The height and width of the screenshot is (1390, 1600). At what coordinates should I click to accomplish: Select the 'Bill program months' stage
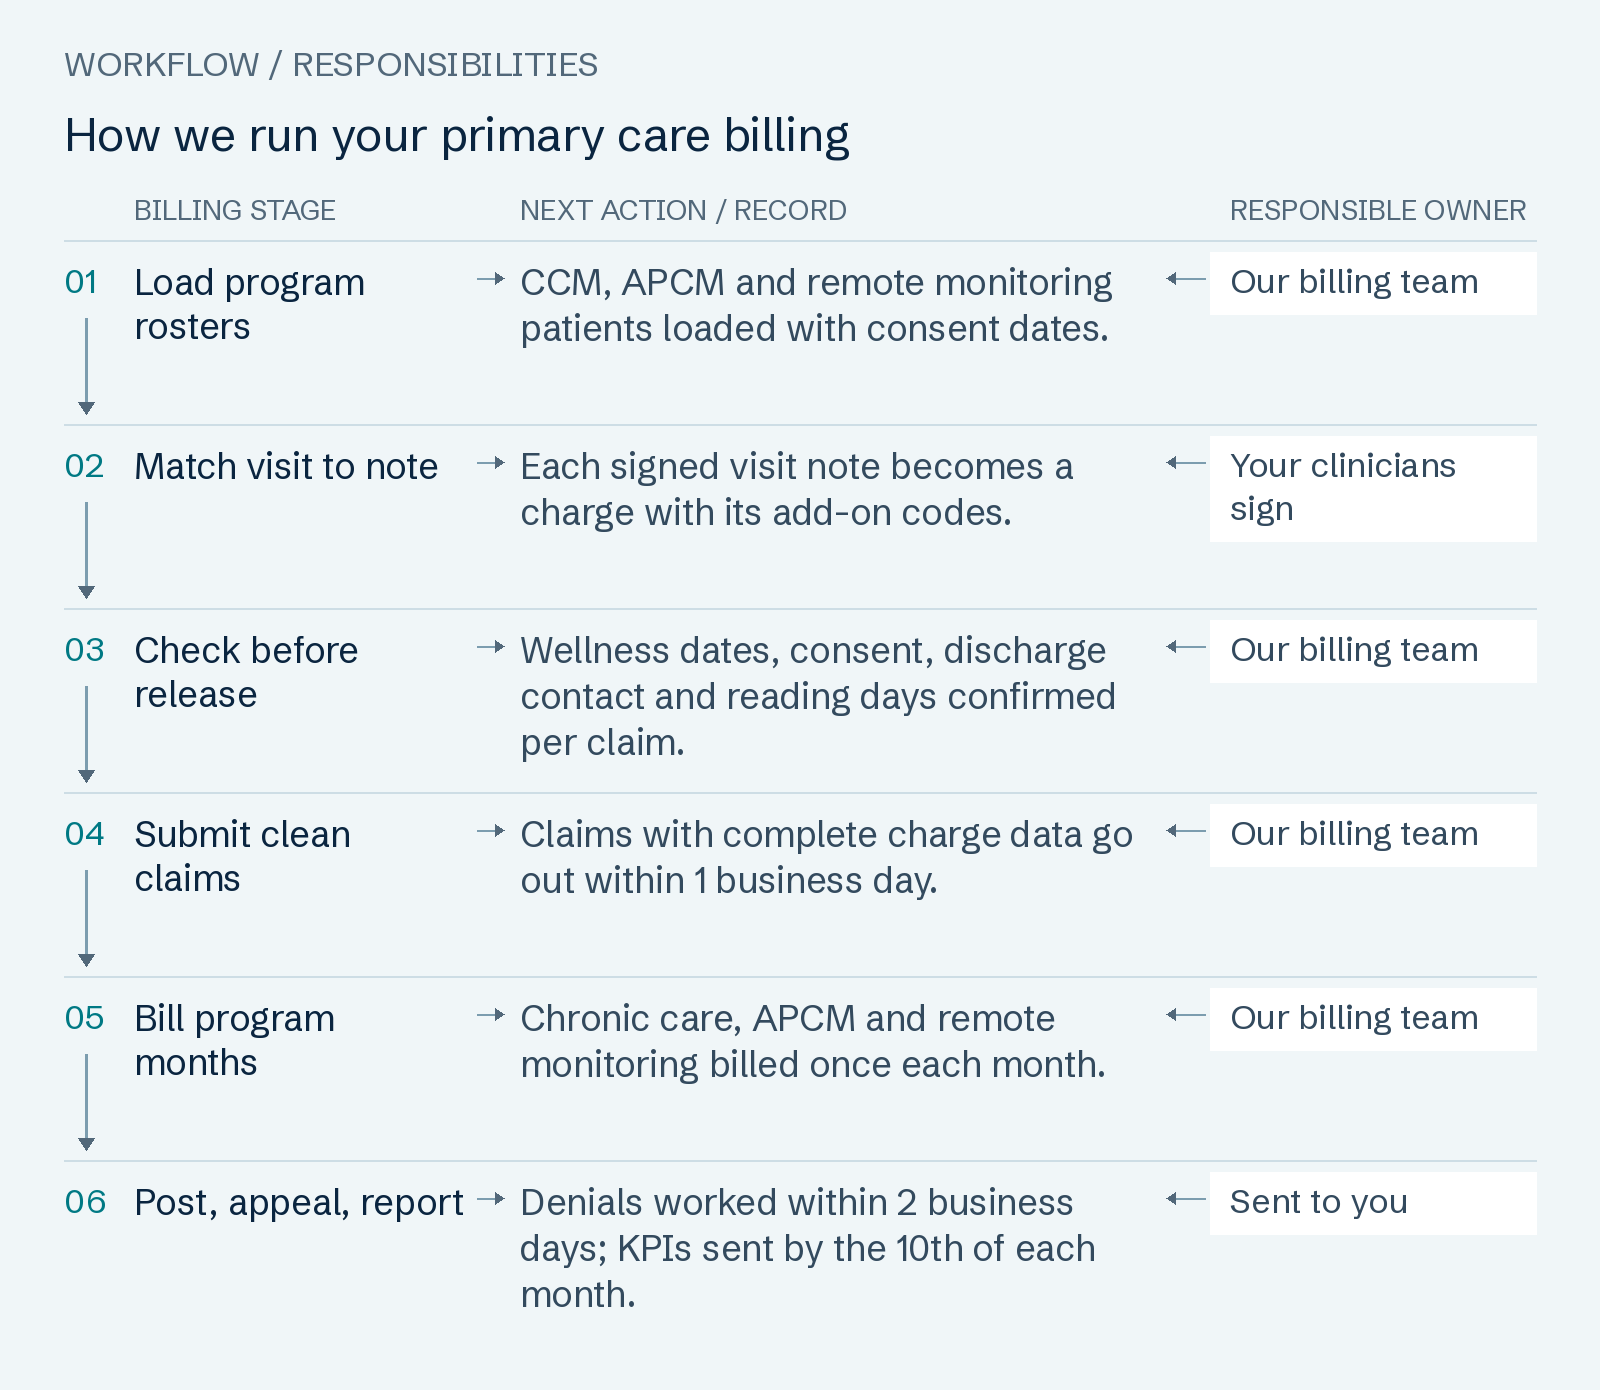point(235,1040)
